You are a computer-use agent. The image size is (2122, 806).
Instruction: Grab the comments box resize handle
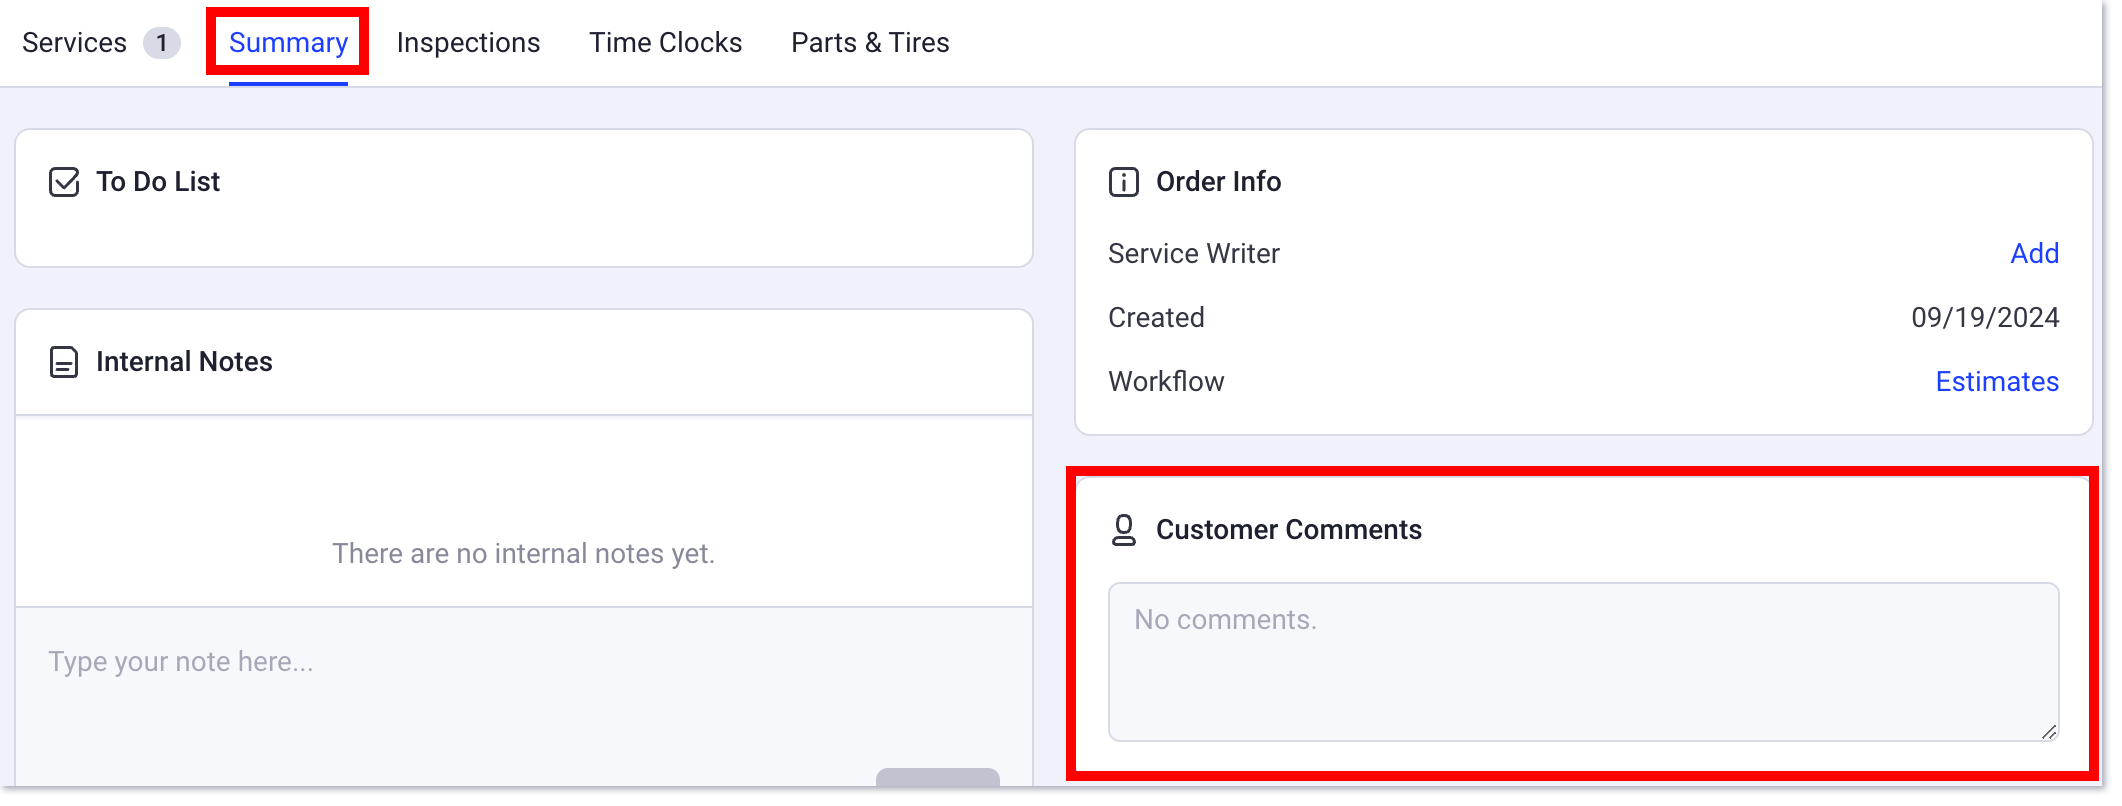pyautogui.click(x=2049, y=732)
